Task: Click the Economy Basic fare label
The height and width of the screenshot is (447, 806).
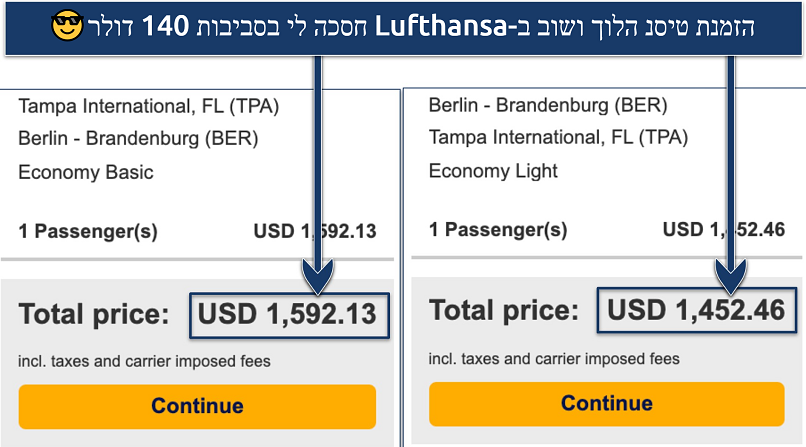Action: point(86,172)
